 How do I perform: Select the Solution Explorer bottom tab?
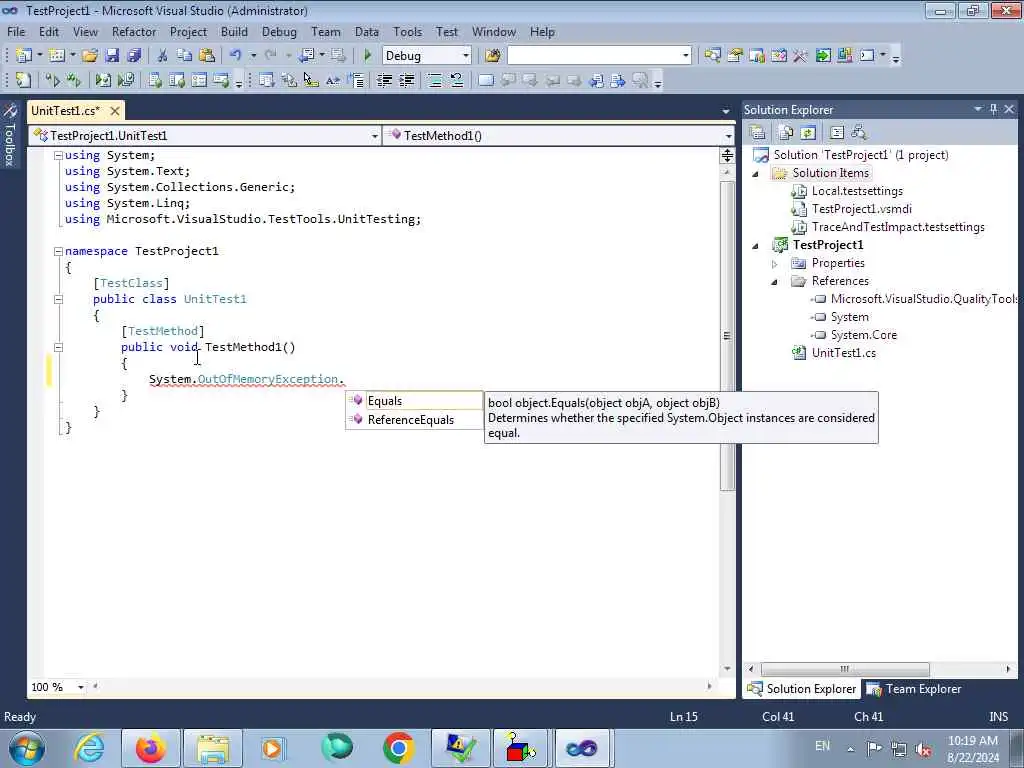pos(802,689)
